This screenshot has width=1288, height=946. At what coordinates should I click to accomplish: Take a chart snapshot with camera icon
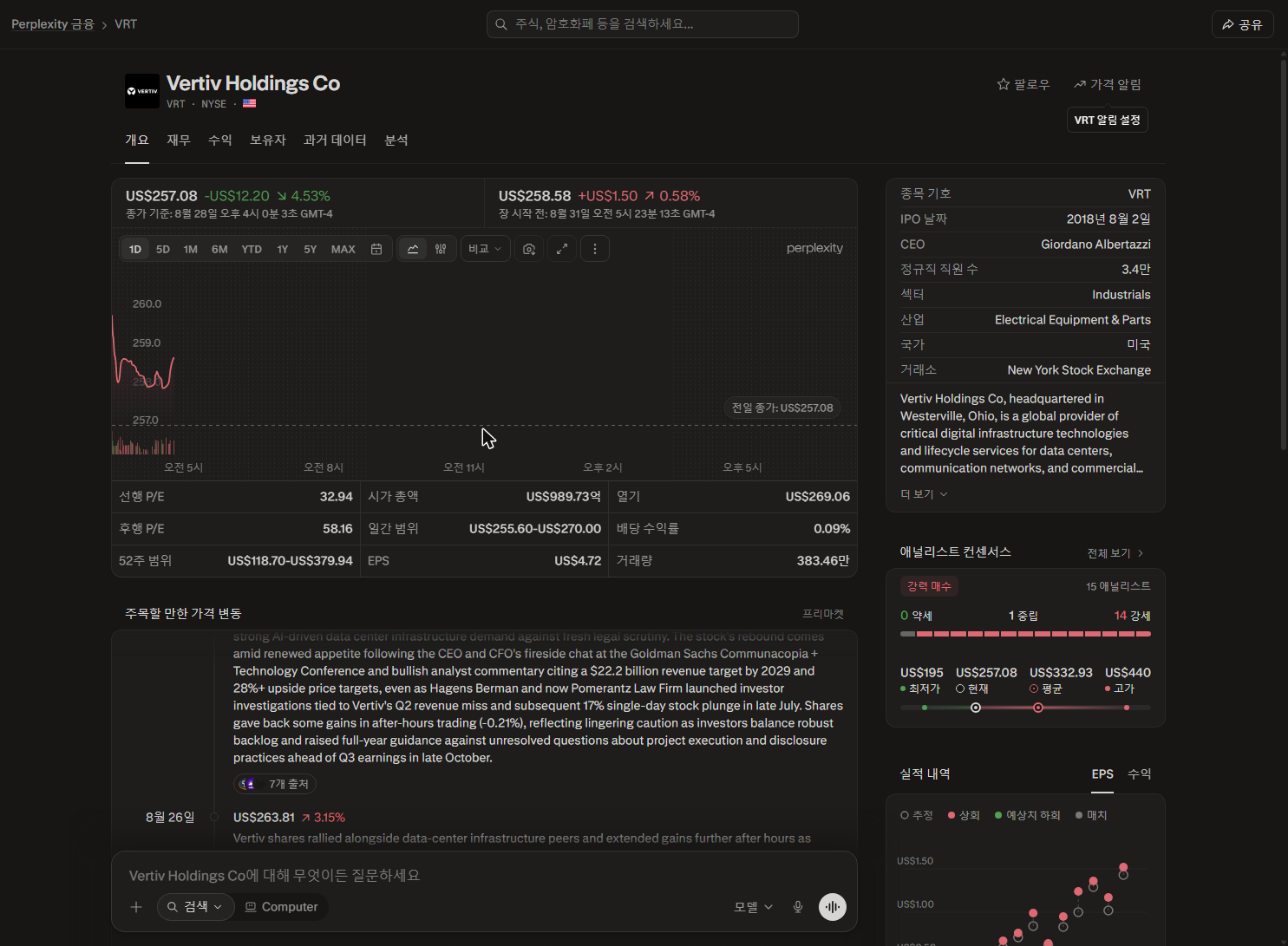tap(530, 249)
